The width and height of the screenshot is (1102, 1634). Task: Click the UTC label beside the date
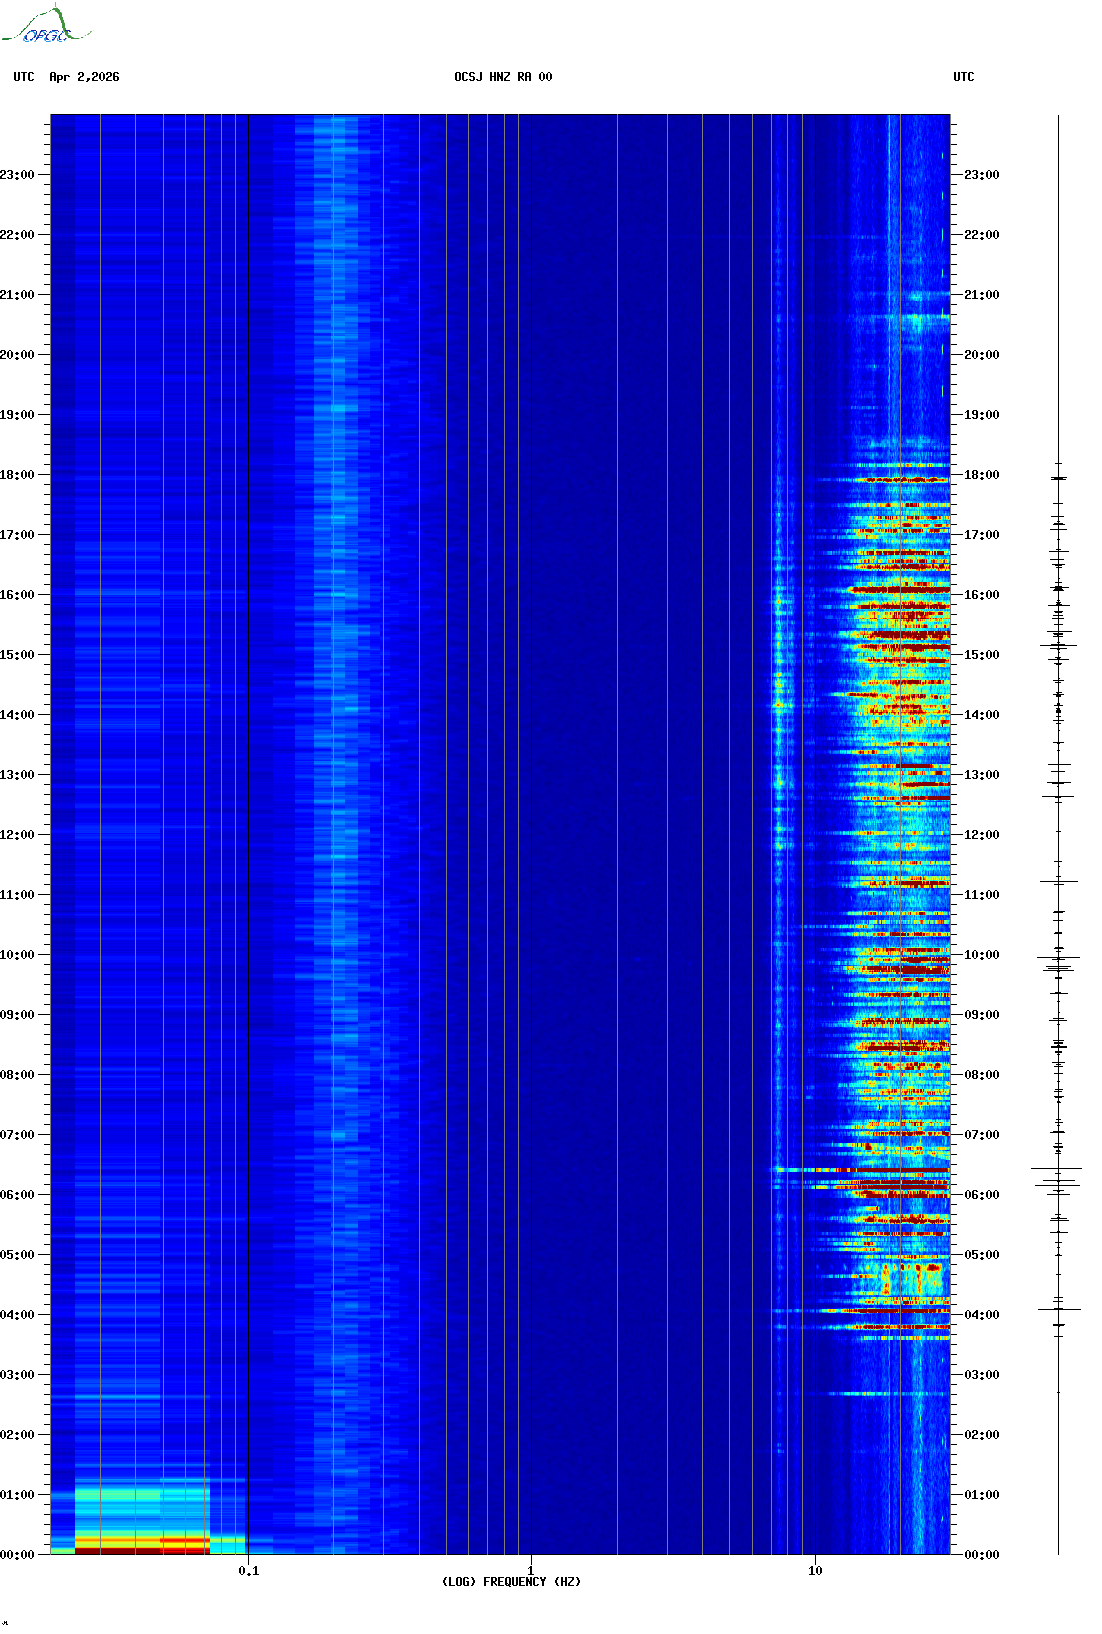pyautogui.click(x=24, y=77)
